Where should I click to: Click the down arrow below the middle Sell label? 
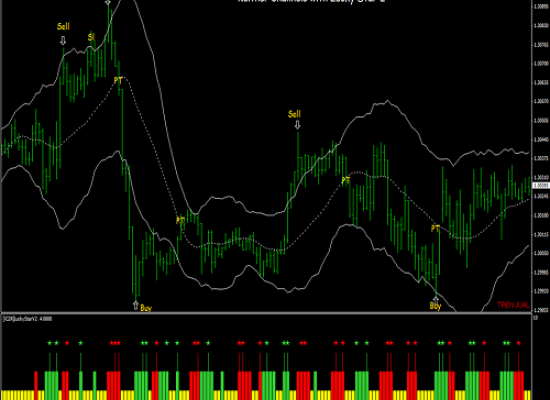[x=297, y=125]
